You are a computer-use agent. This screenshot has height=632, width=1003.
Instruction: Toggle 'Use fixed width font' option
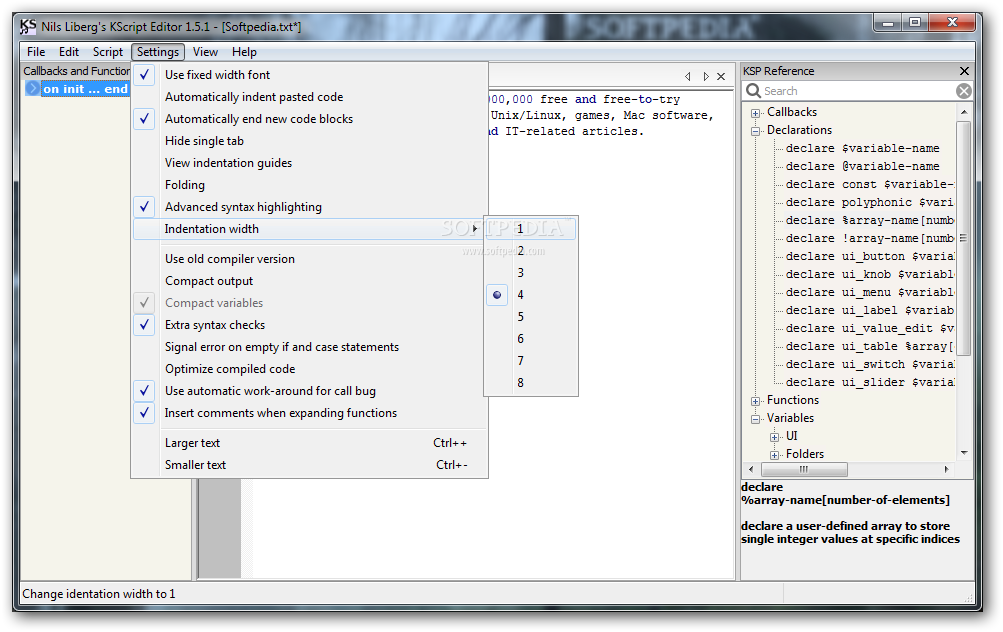[x=310, y=75]
